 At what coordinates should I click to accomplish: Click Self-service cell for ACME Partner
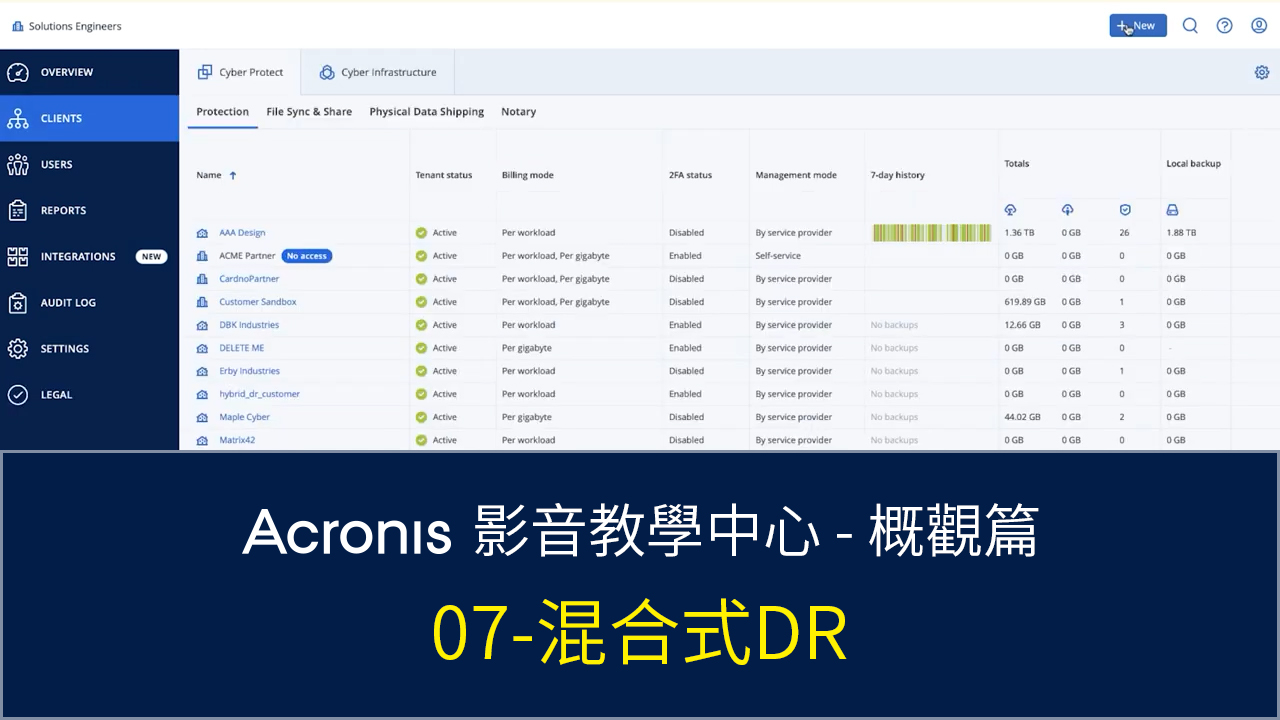tap(778, 256)
